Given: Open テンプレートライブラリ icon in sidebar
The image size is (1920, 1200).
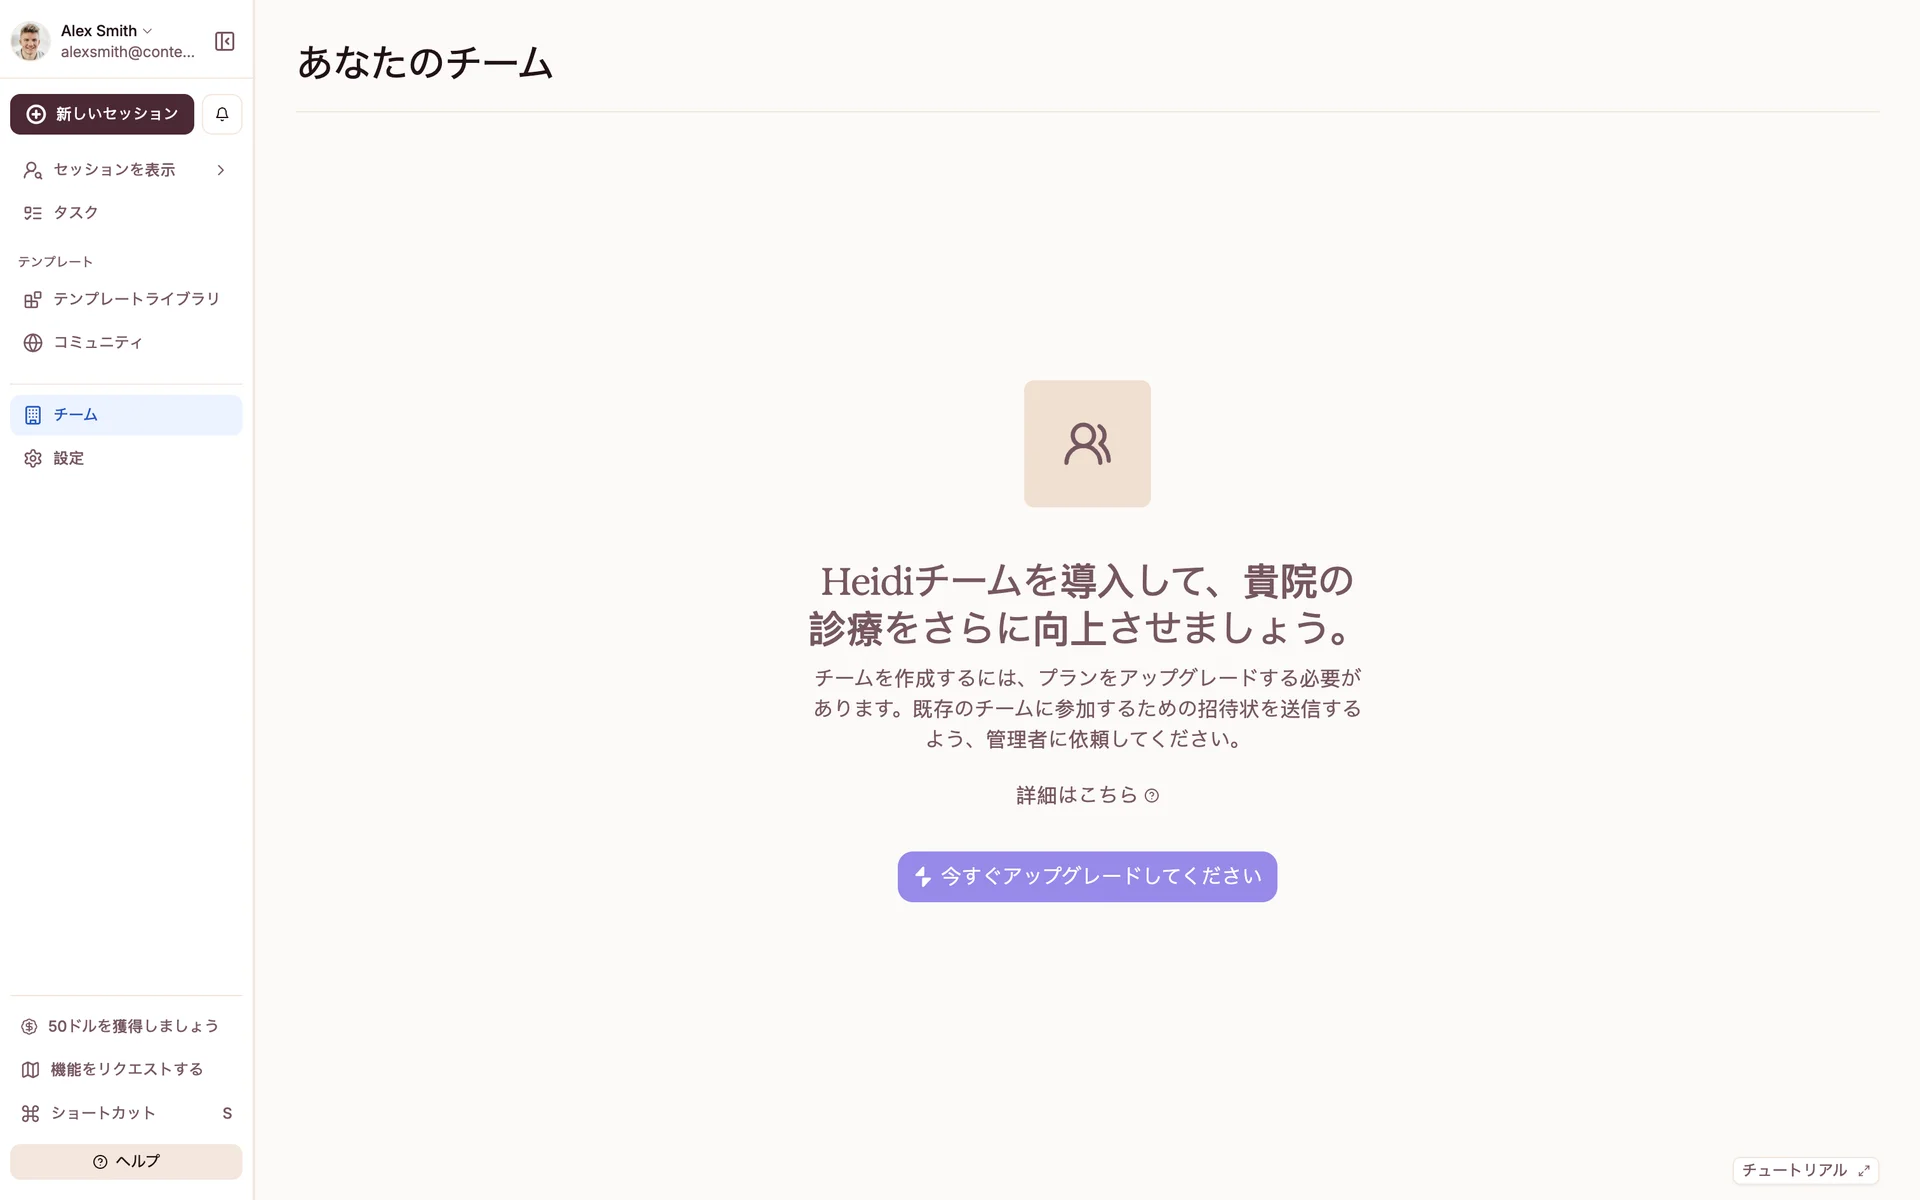Looking at the screenshot, I should click(33, 299).
